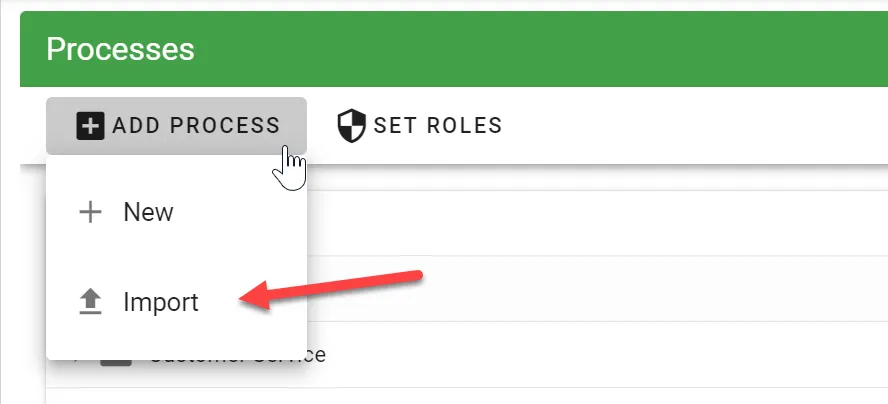Click the green Processes header bar
This screenshot has width=888, height=404.
pyautogui.click(x=454, y=49)
